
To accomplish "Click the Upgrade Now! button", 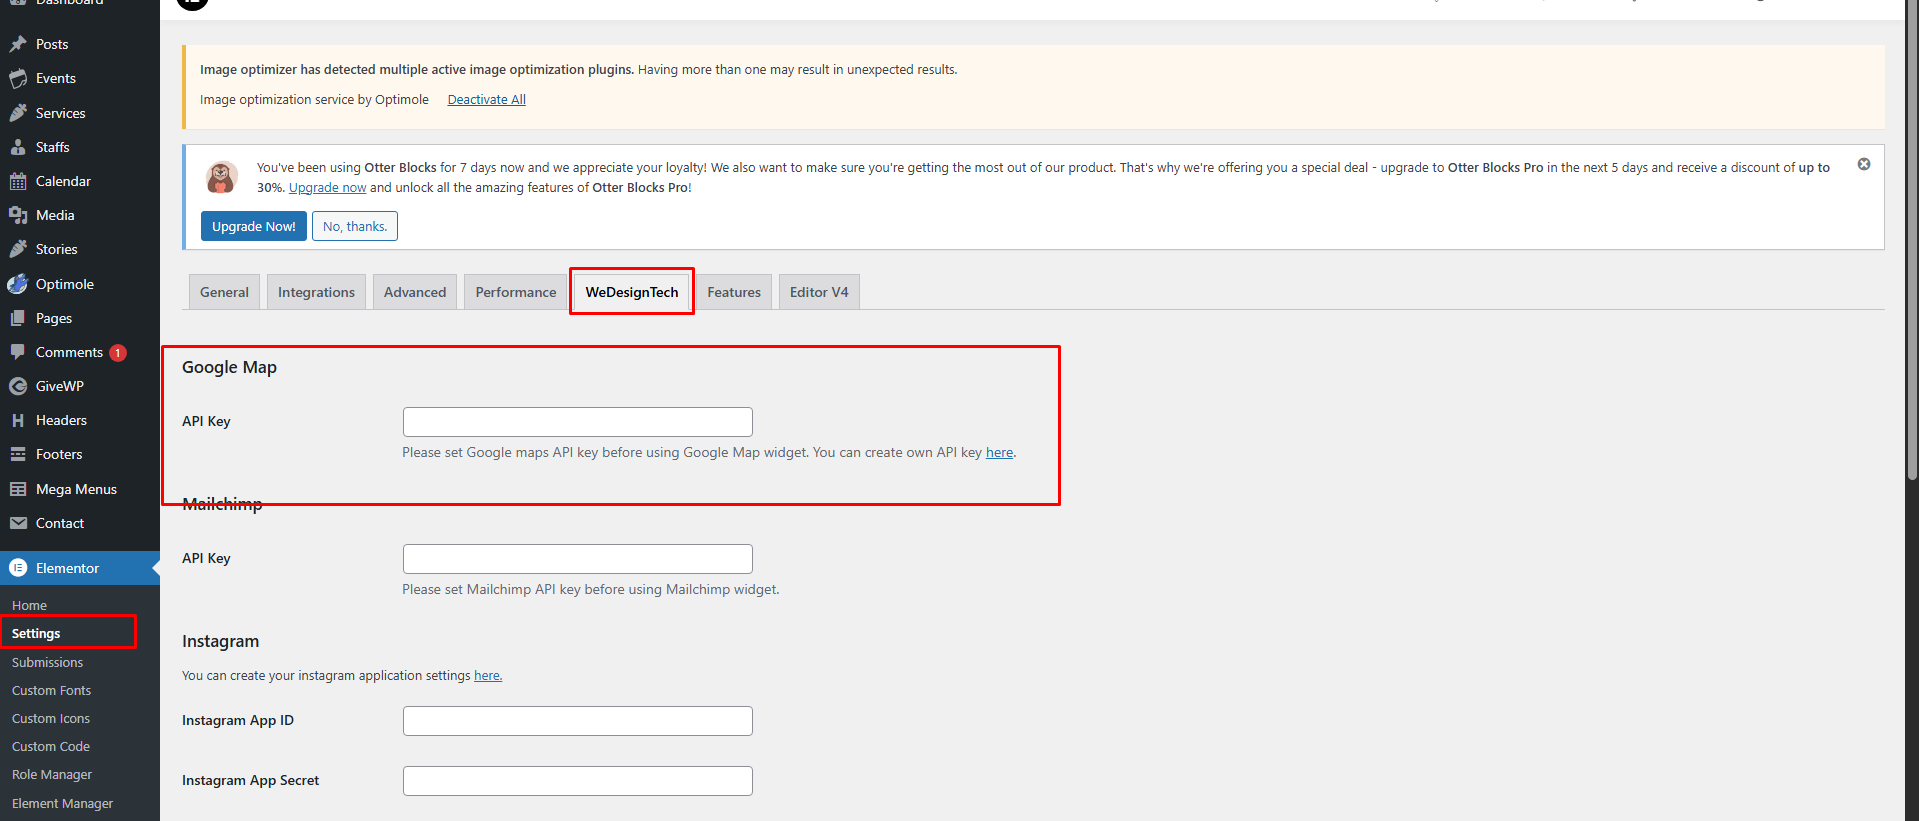I will [254, 226].
